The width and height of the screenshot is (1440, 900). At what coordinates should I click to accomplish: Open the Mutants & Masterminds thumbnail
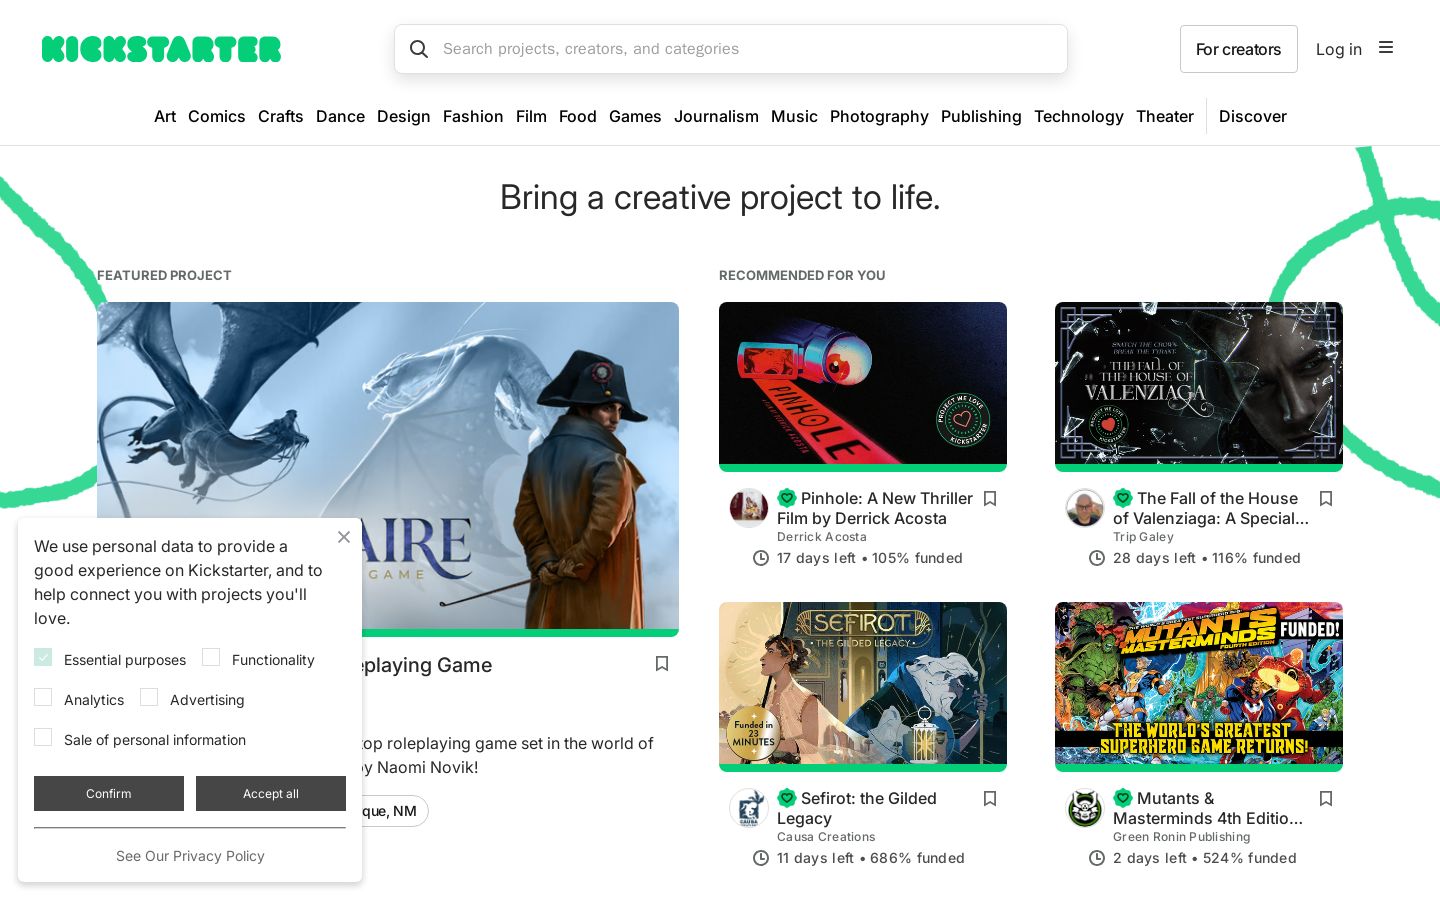pyautogui.click(x=1199, y=683)
